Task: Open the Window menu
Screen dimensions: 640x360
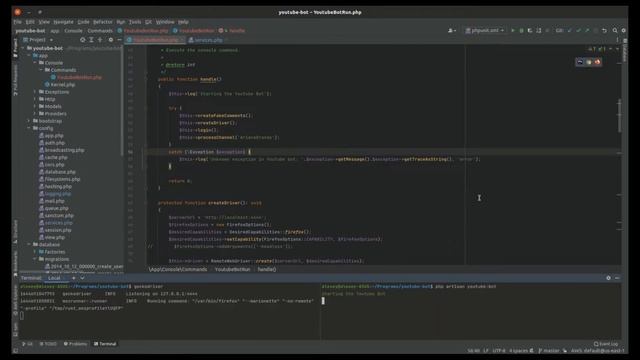Action: [165, 22]
